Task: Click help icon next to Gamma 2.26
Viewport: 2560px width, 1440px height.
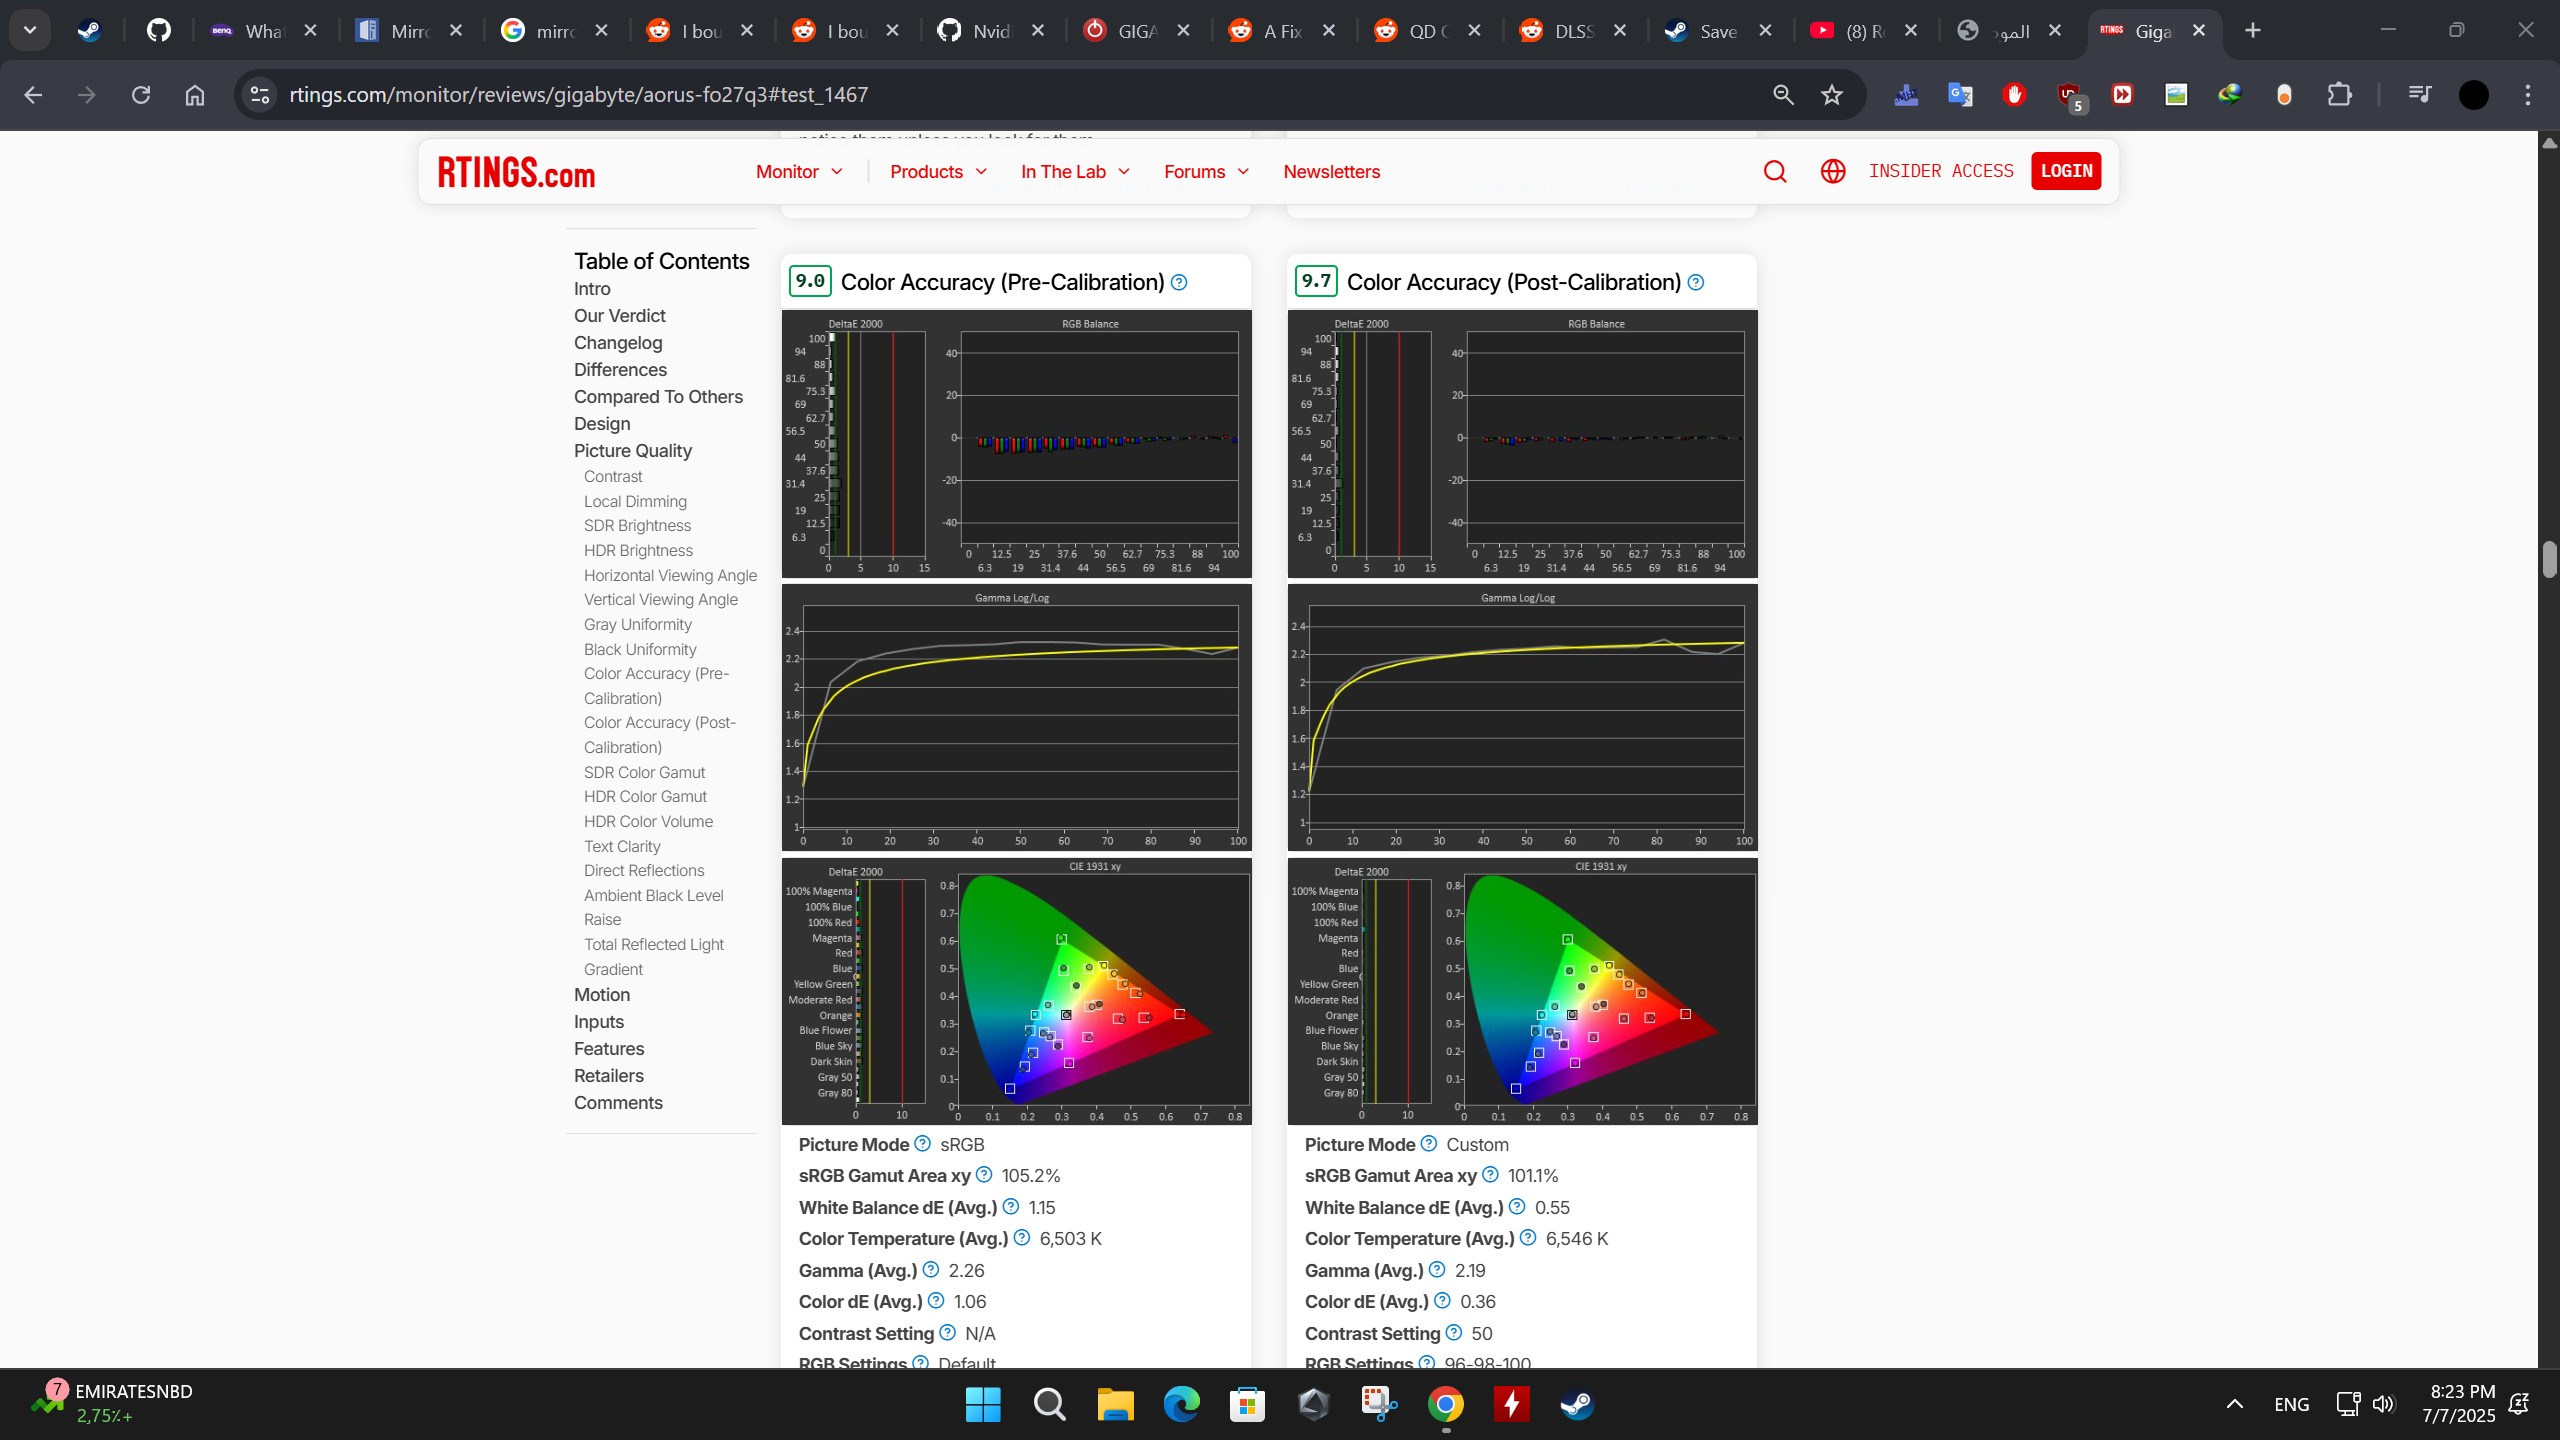Action: pyautogui.click(x=931, y=1270)
